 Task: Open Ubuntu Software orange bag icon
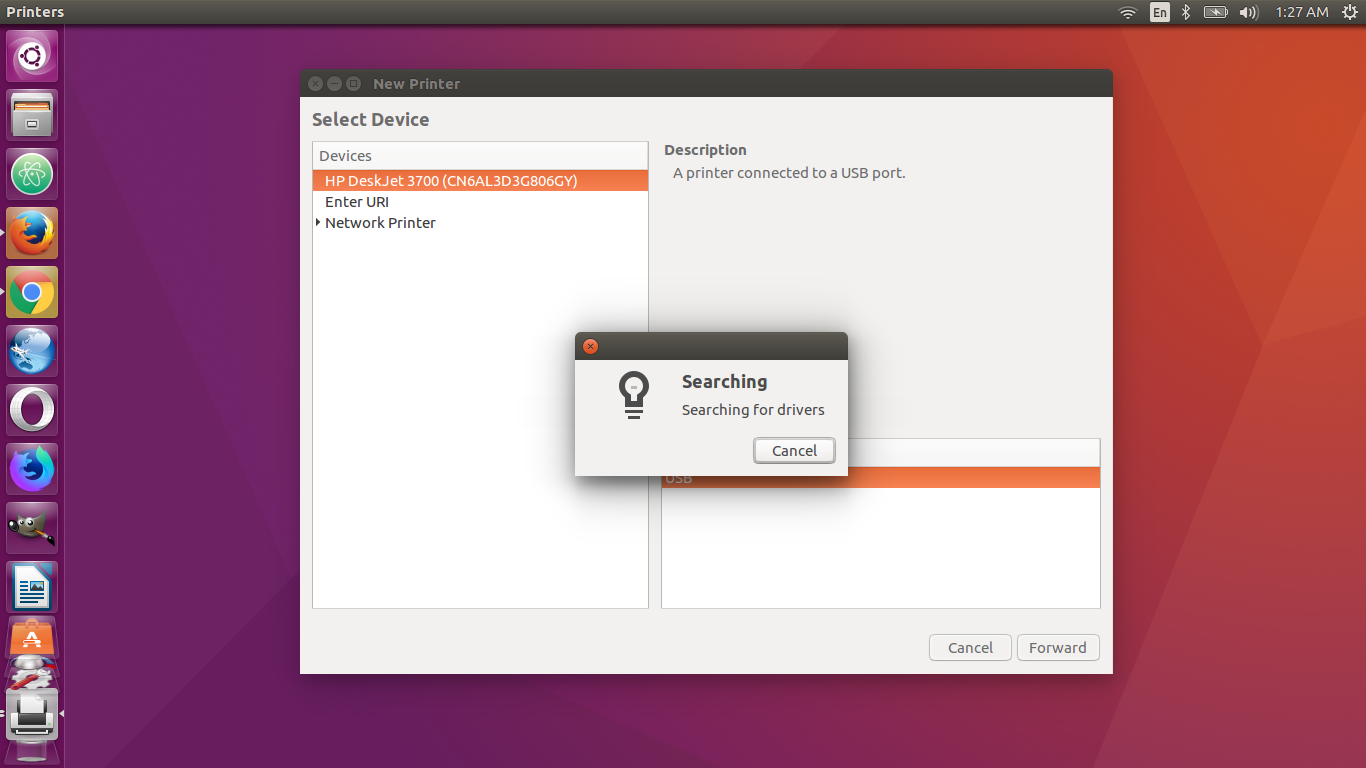(x=32, y=637)
